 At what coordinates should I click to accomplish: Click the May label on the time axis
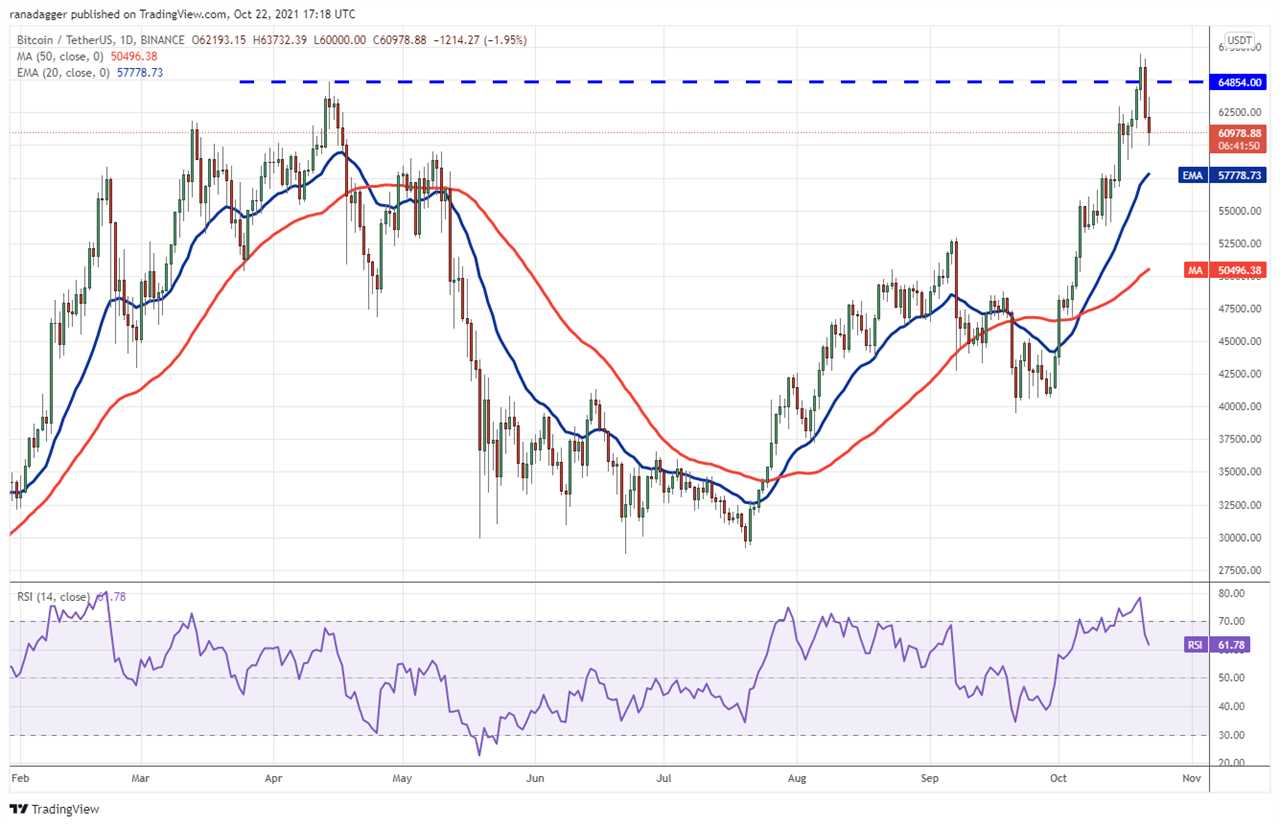click(x=403, y=777)
